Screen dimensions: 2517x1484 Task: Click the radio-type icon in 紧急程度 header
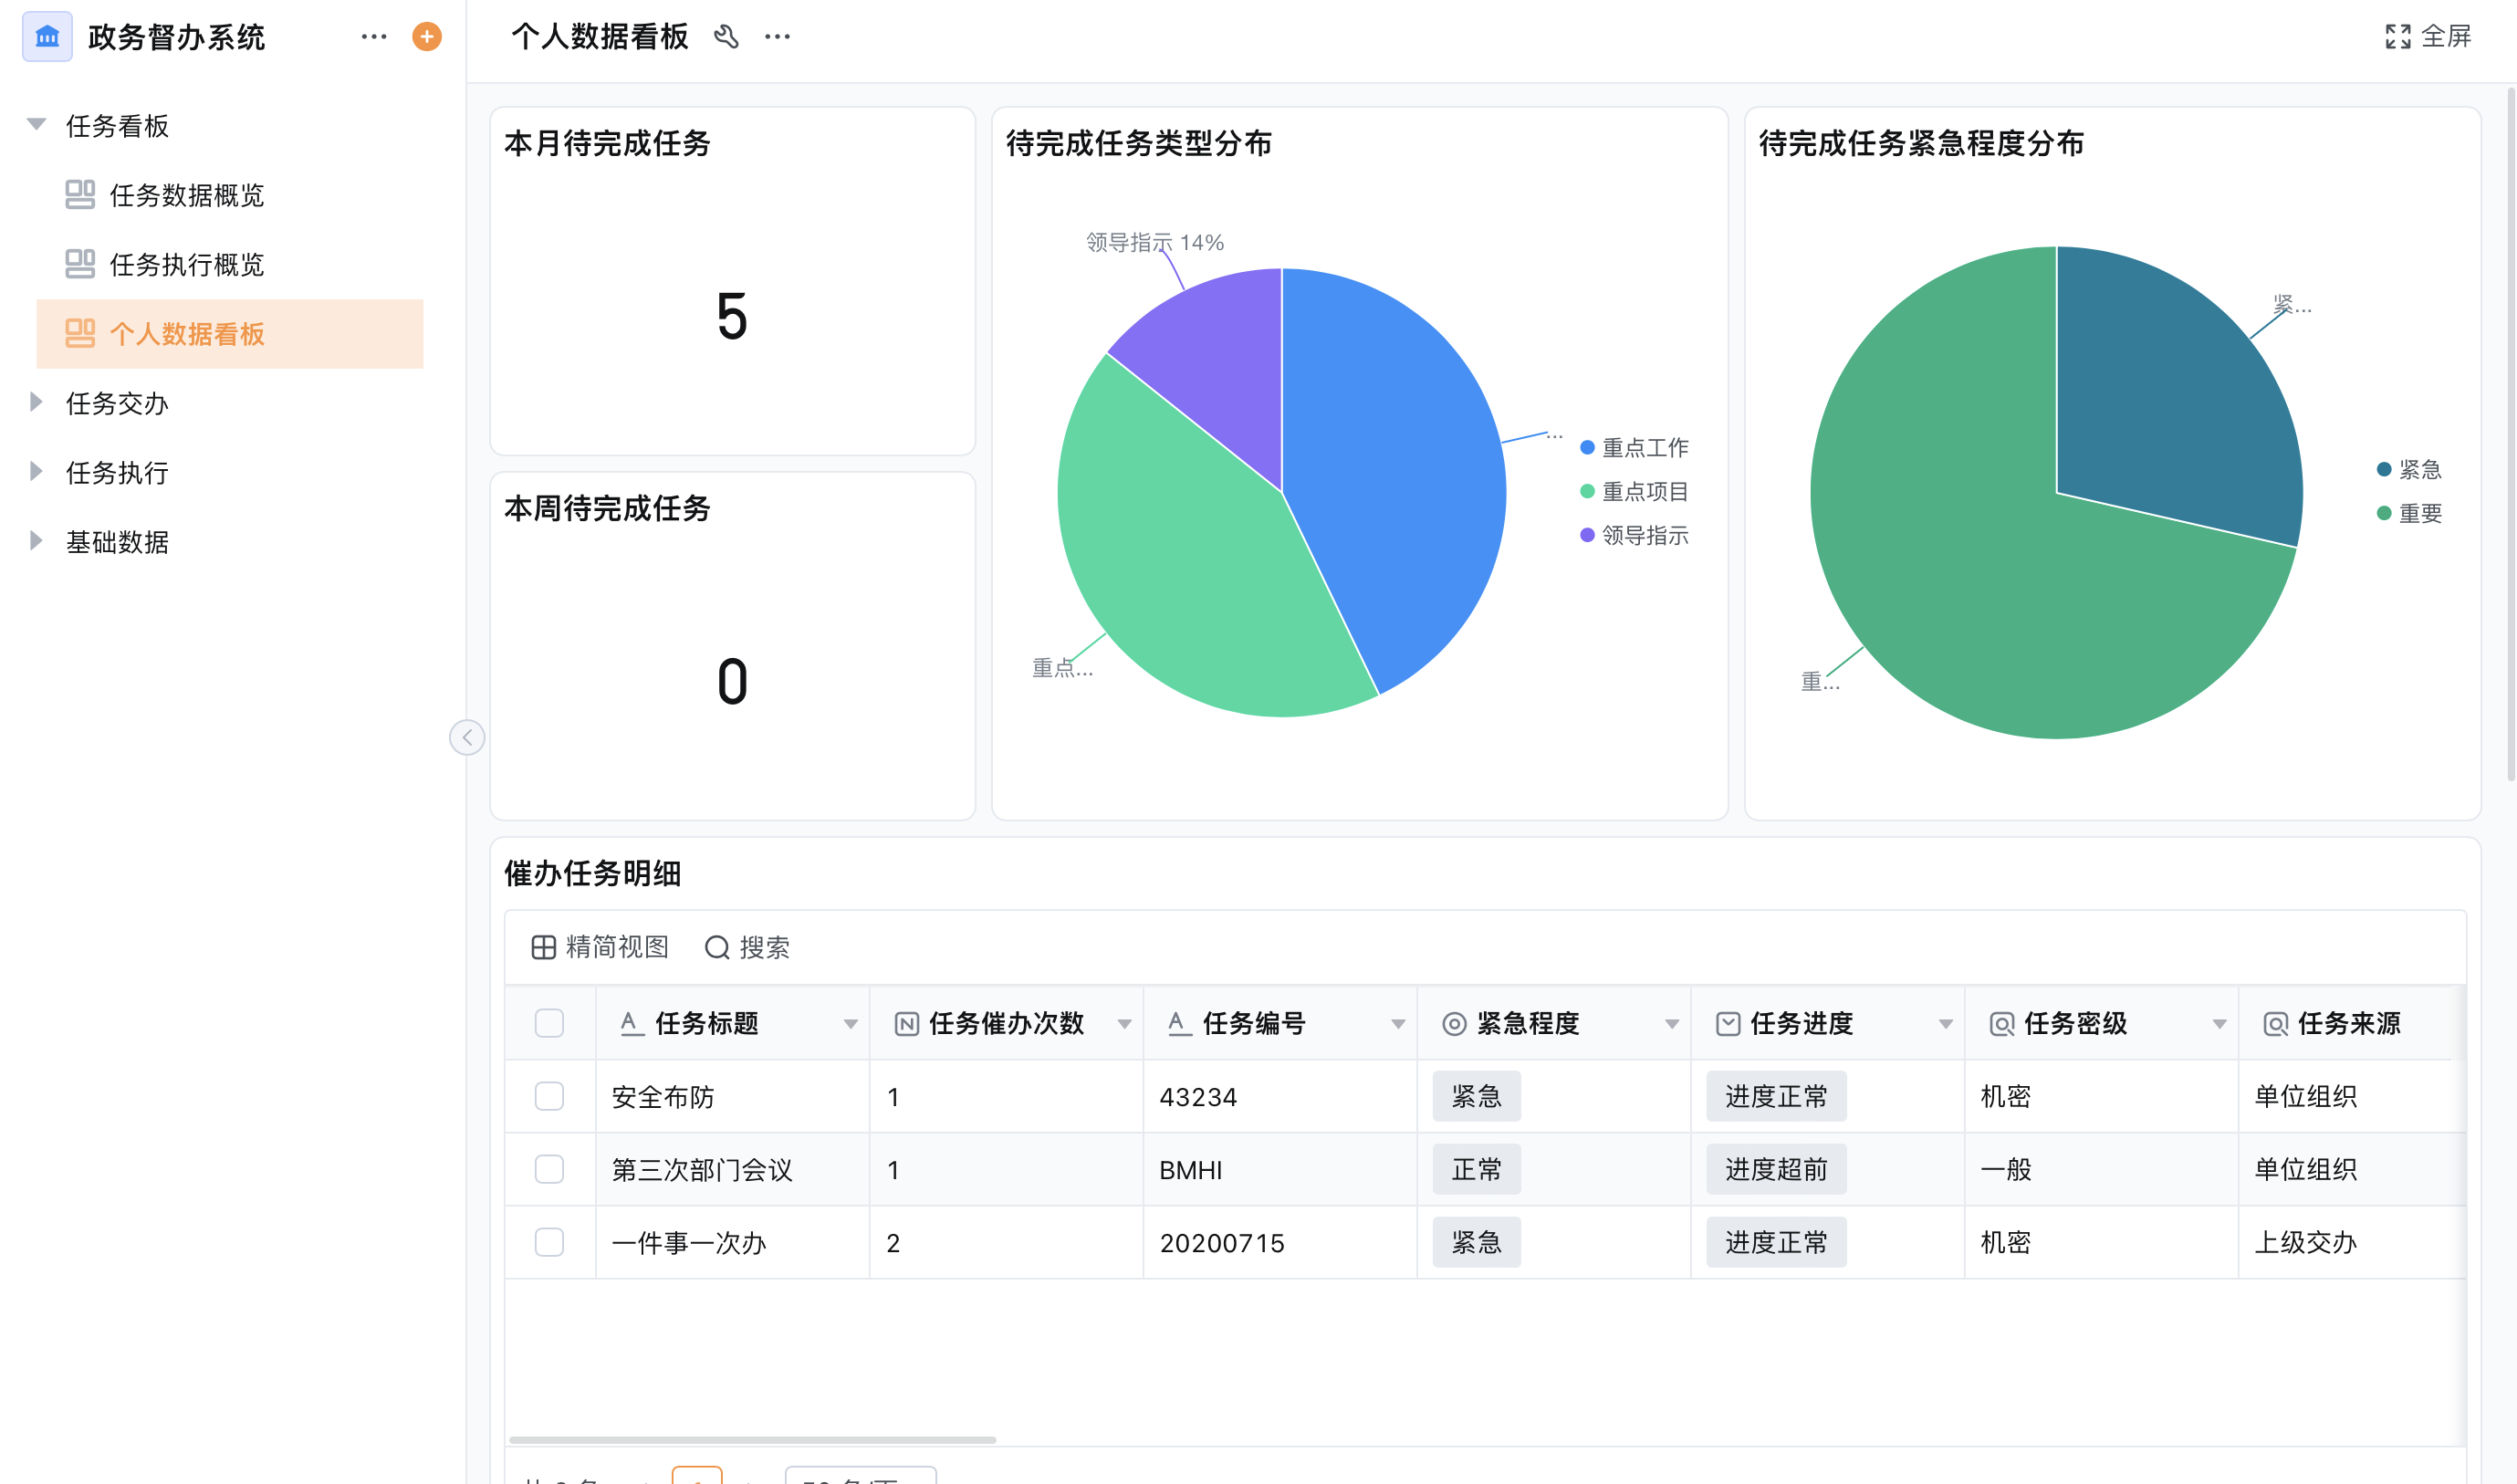(1454, 1023)
